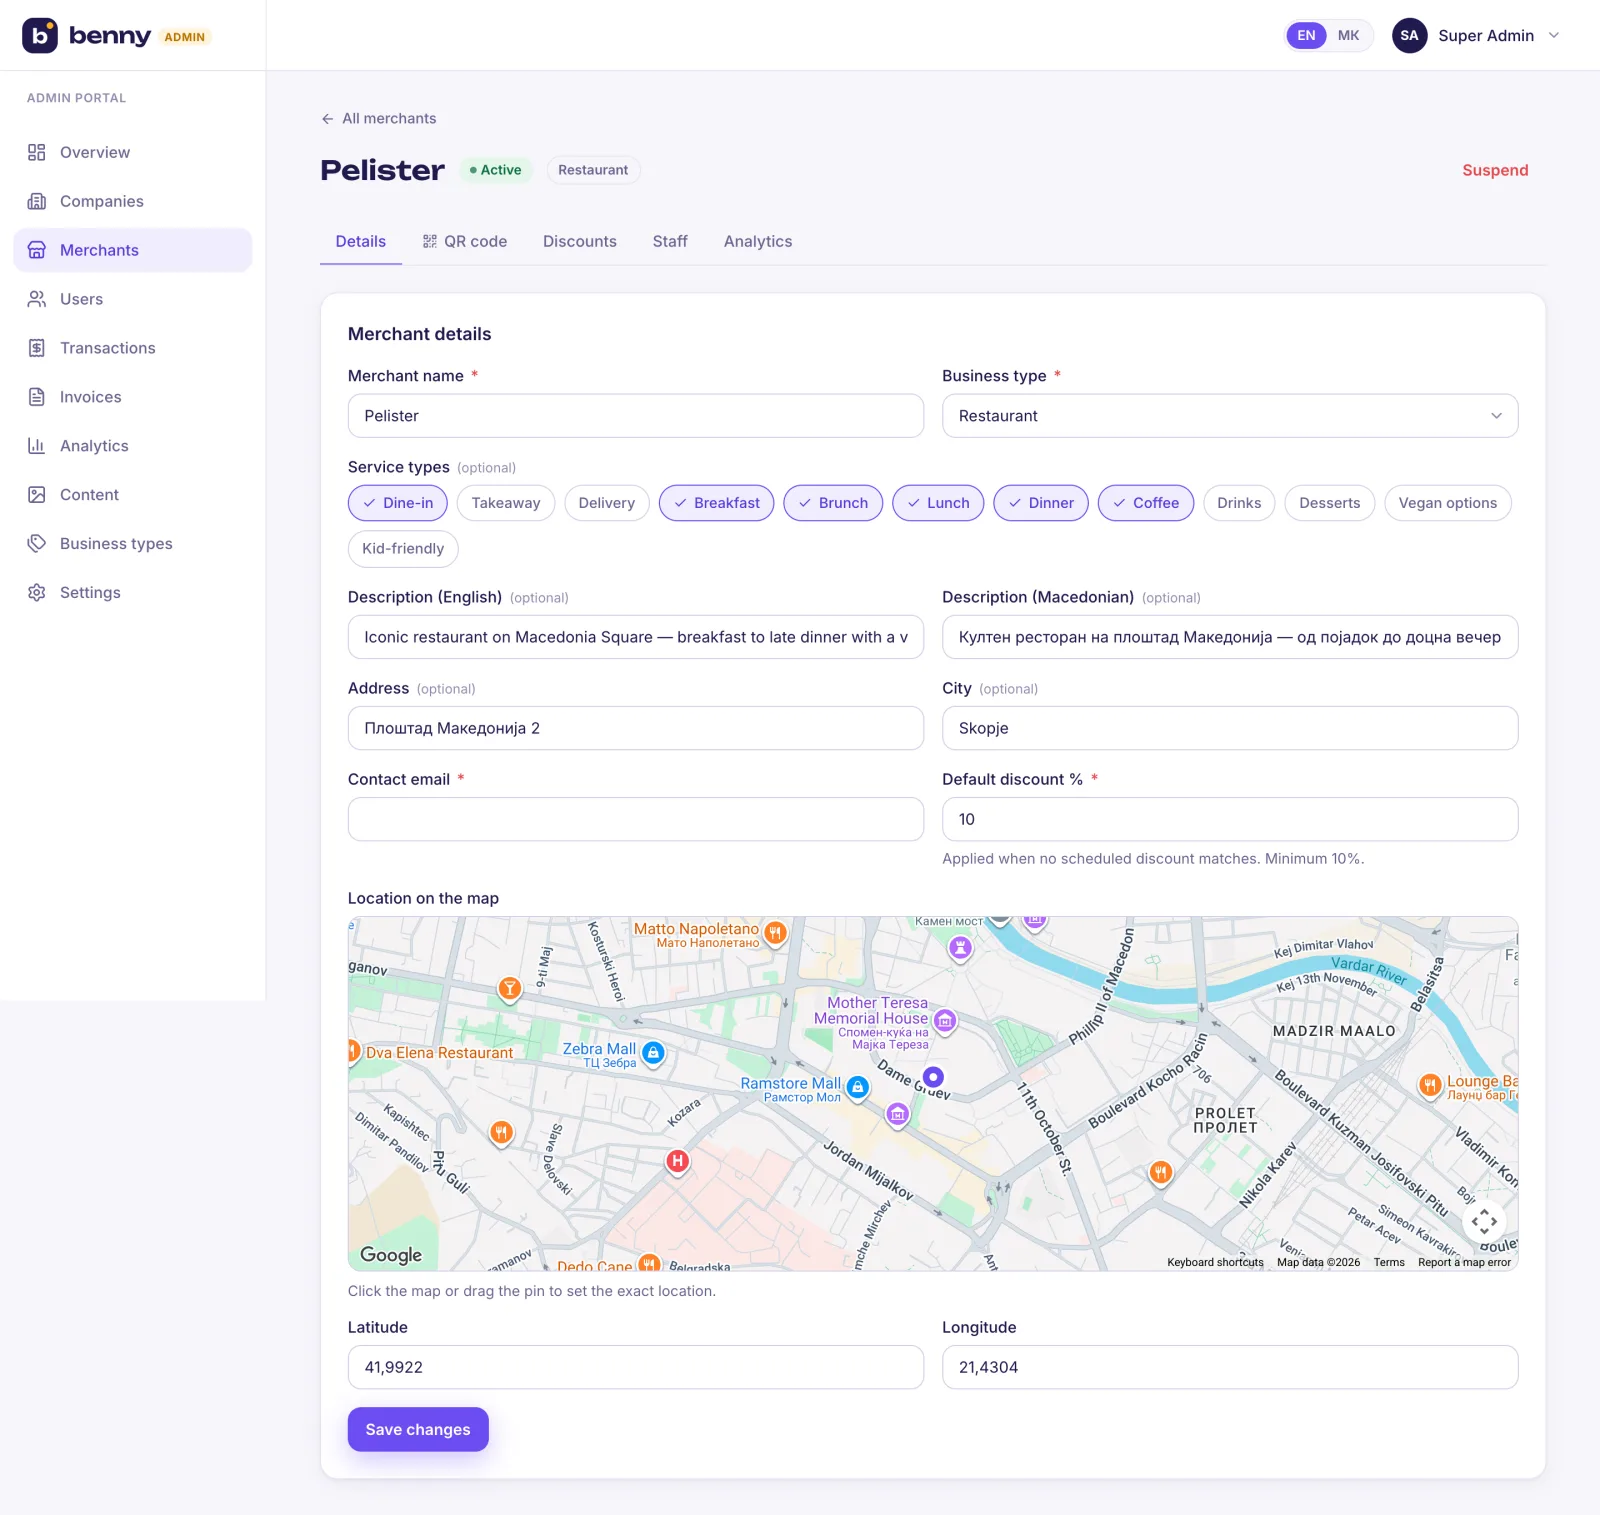Click the hospital H map marker
The image size is (1600, 1515).
678,1162
